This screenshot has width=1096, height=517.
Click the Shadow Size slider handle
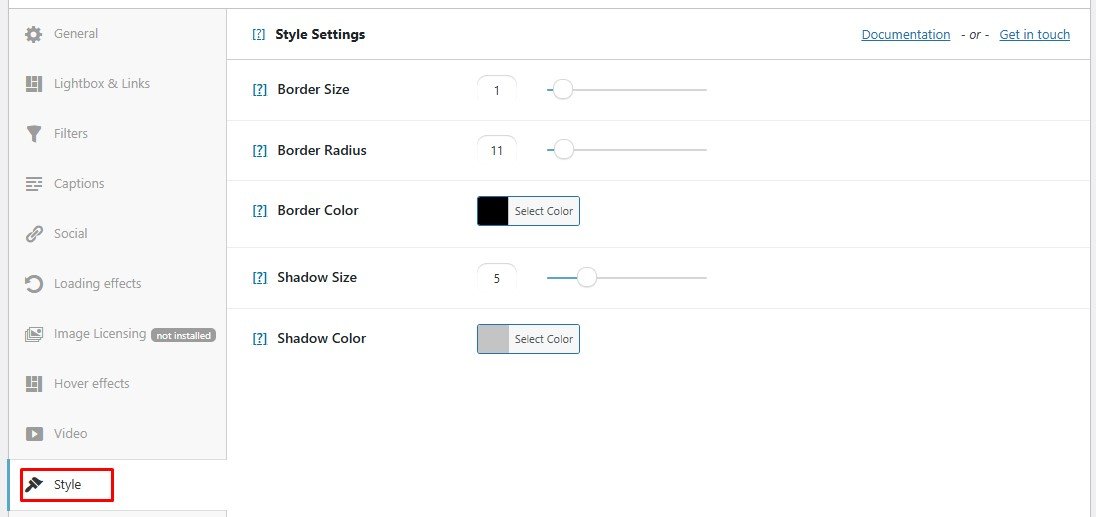[587, 278]
